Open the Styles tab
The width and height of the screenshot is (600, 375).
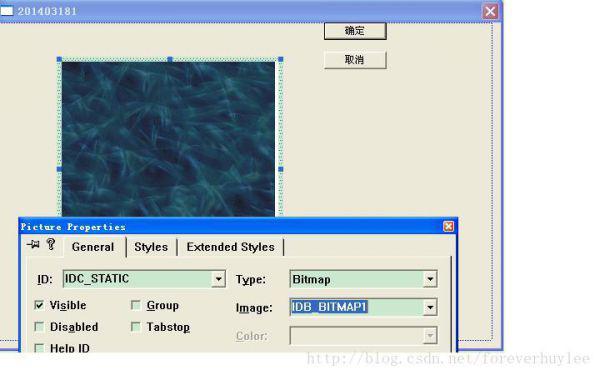pyautogui.click(x=151, y=247)
